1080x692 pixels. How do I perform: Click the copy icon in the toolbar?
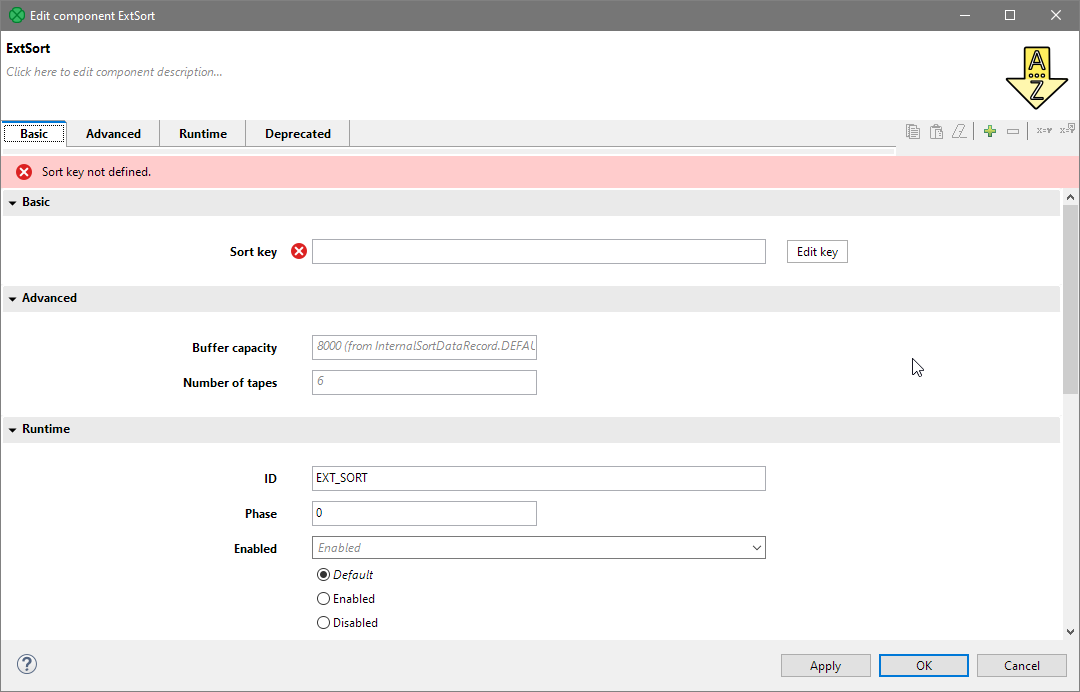pyautogui.click(x=912, y=132)
